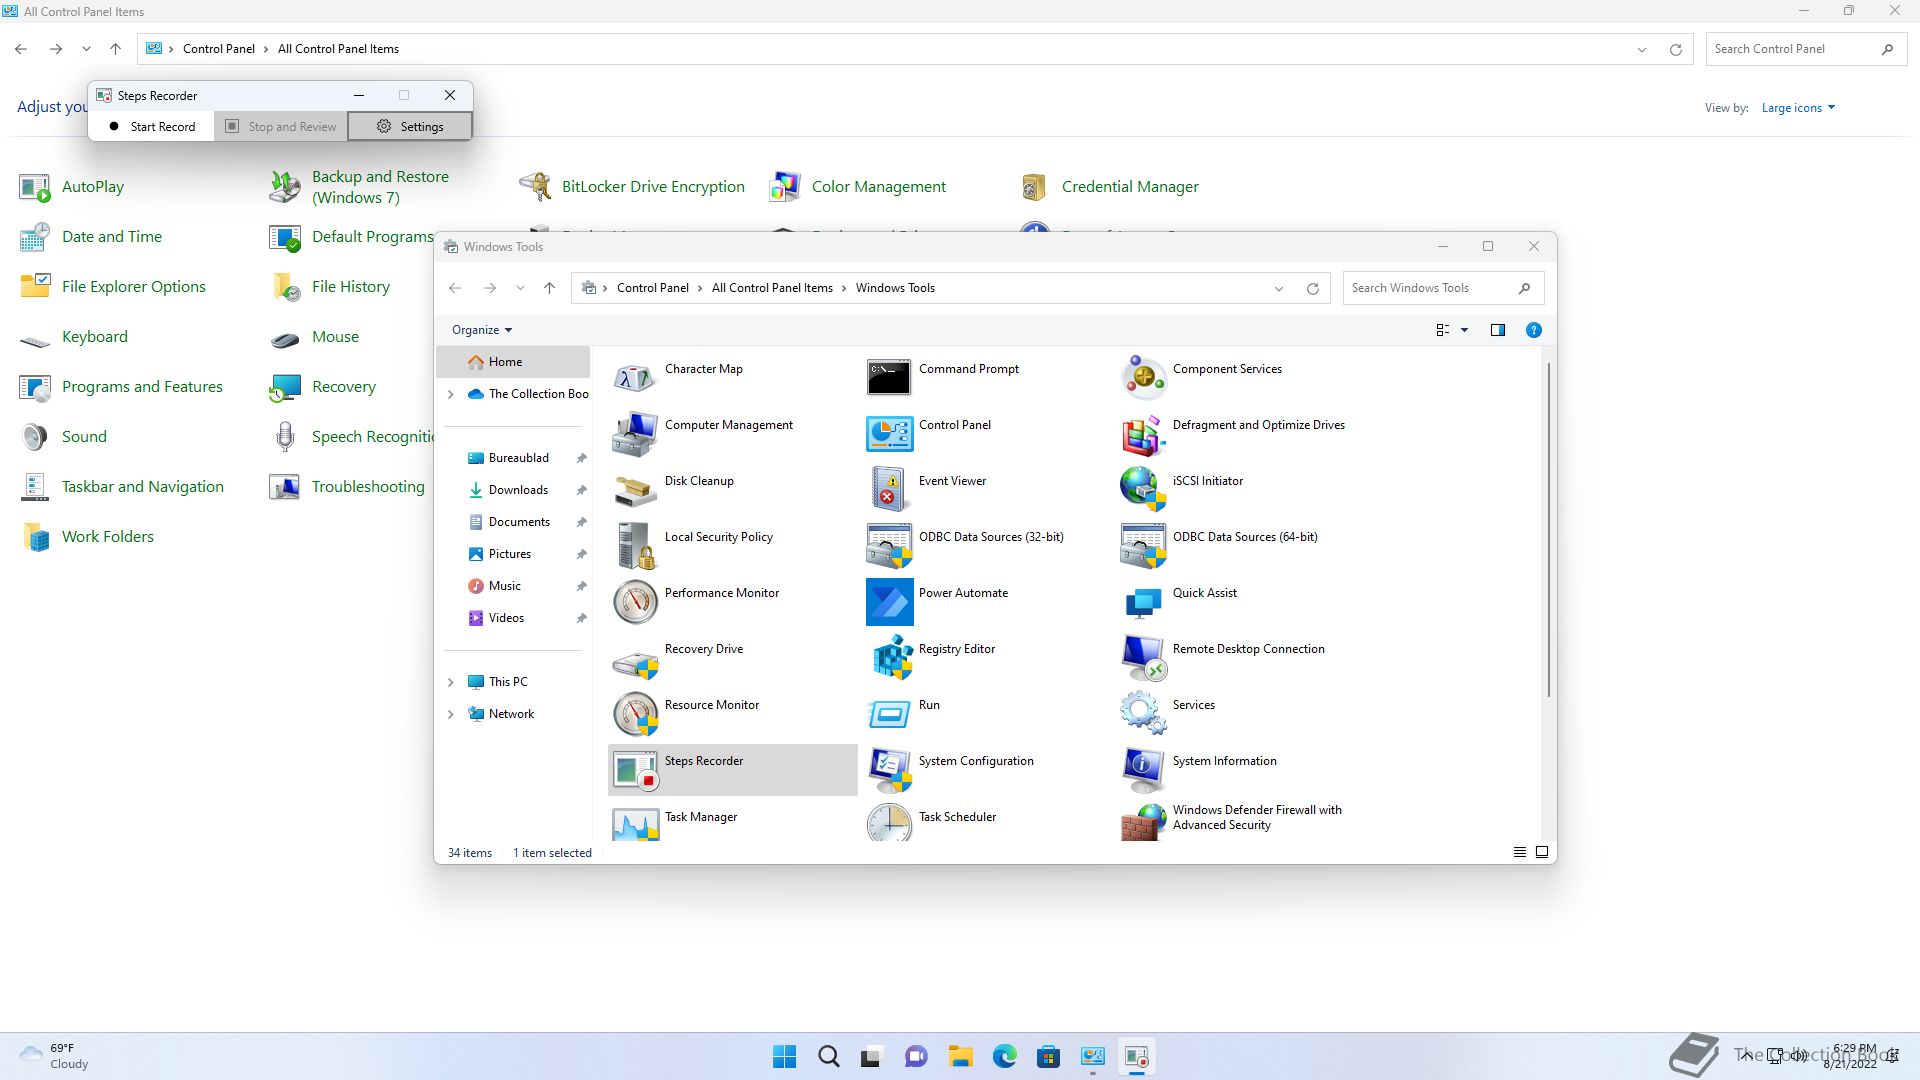Screen dimensions: 1920x1080
Task: Open Performance Monitor icon
Action: [x=634, y=602]
